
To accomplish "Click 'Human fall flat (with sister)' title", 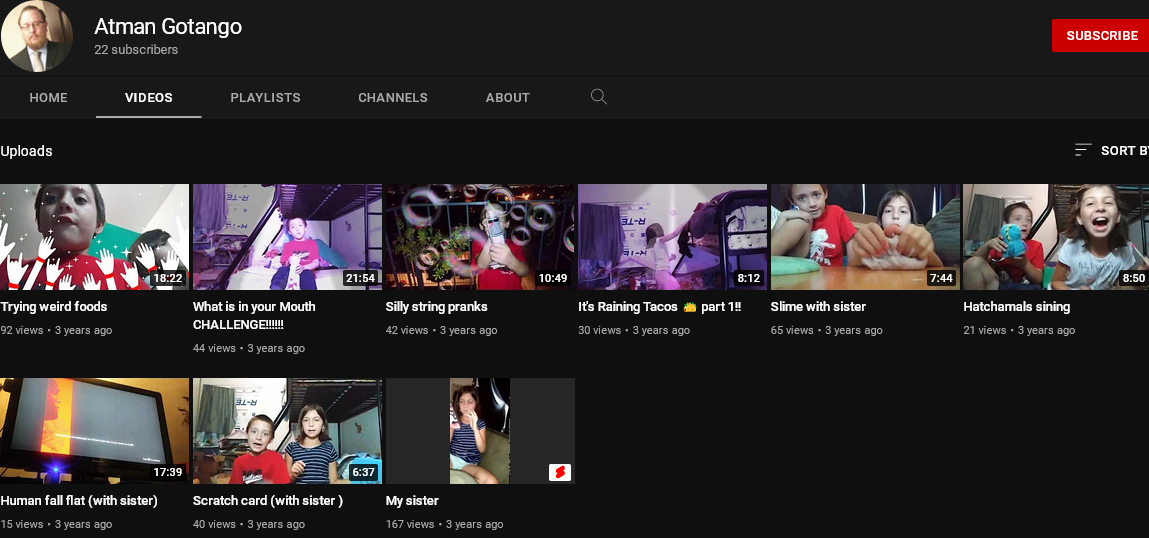I will tap(79, 501).
